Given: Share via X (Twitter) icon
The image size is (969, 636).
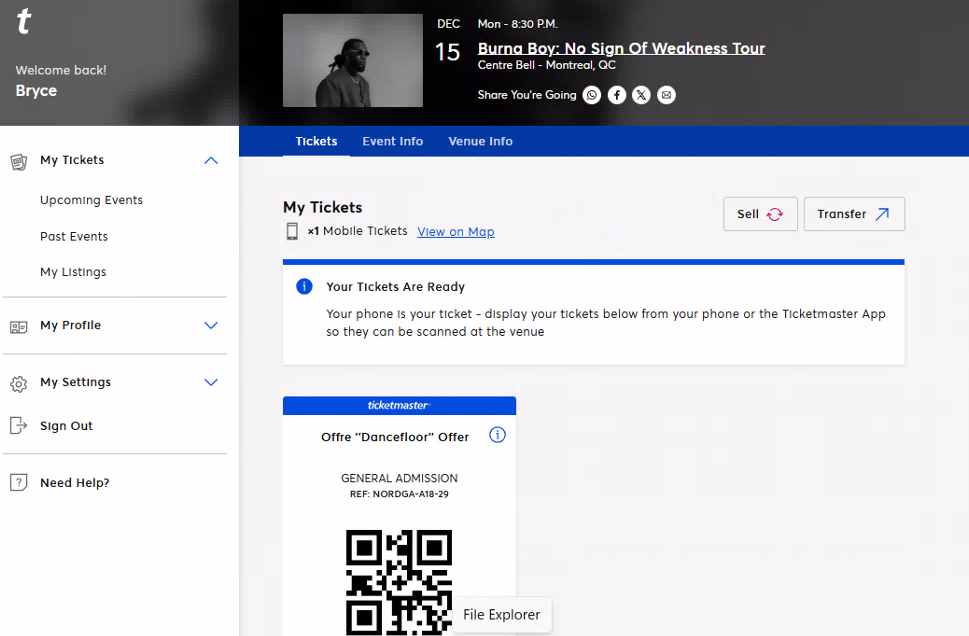Looking at the screenshot, I should tap(641, 95).
